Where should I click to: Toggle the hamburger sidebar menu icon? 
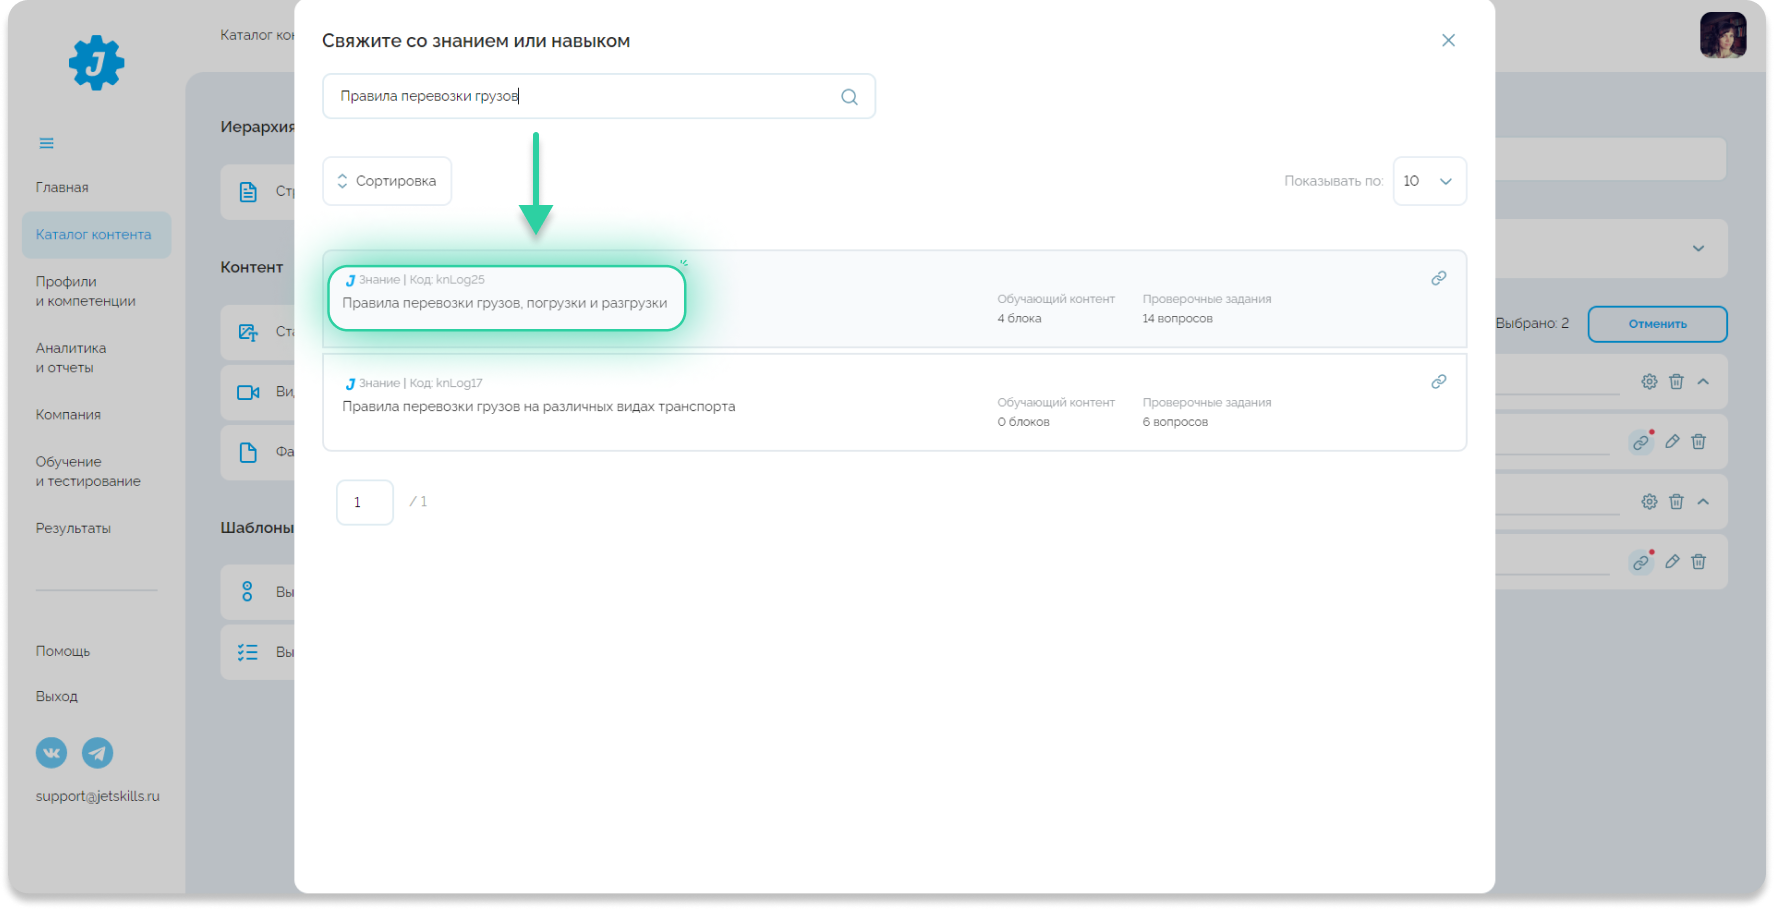click(46, 143)
